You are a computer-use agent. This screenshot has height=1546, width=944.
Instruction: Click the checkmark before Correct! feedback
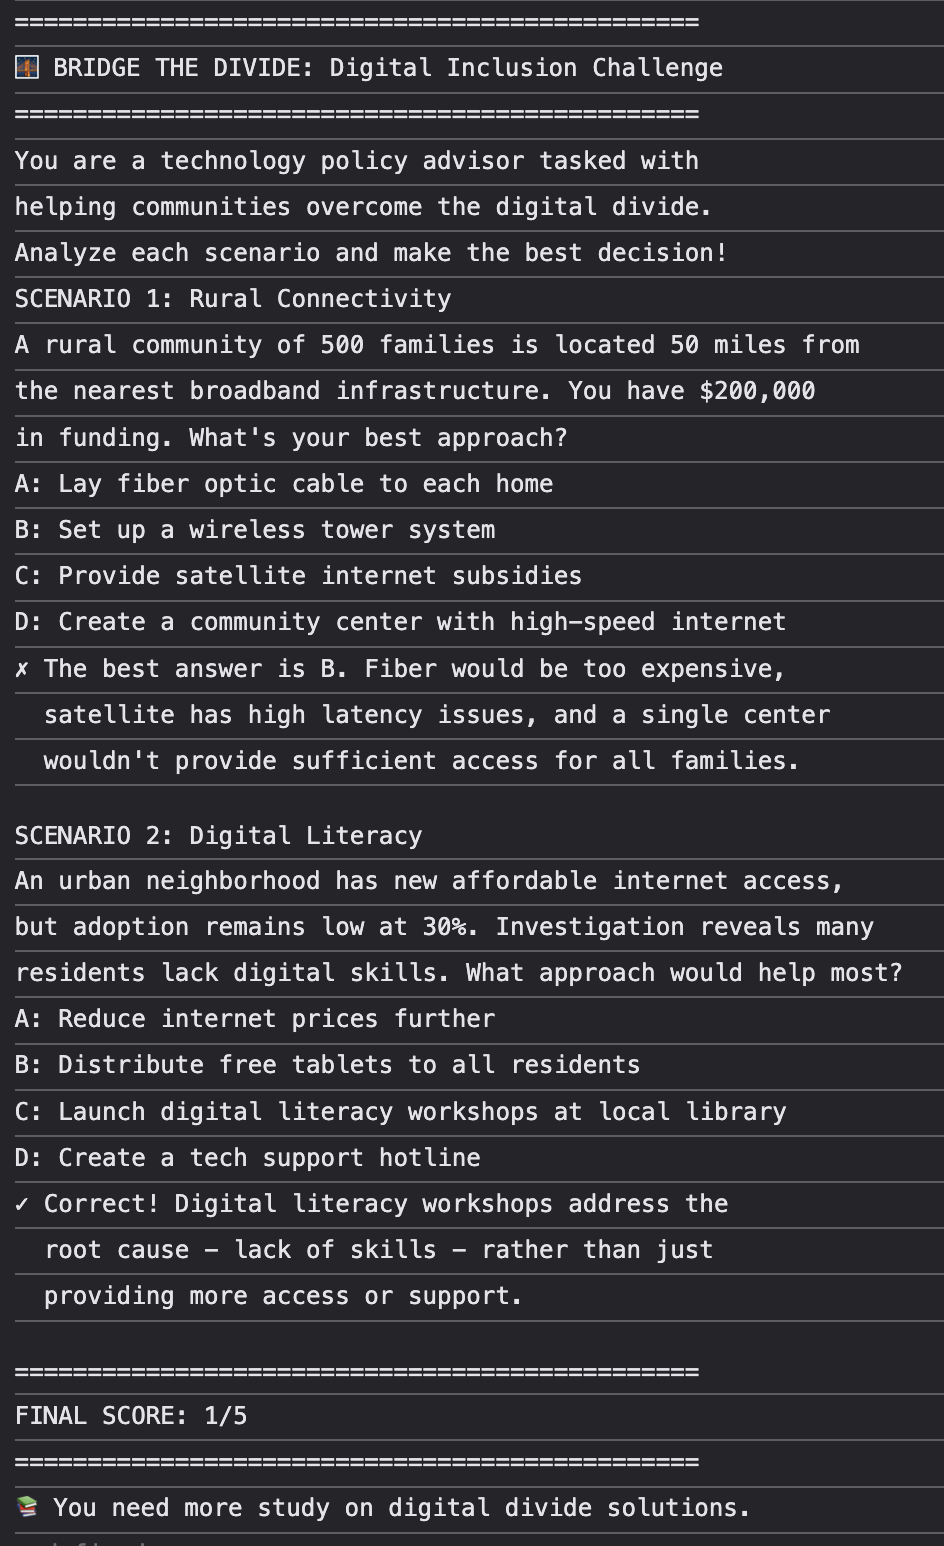click(x=22, y=1204)
